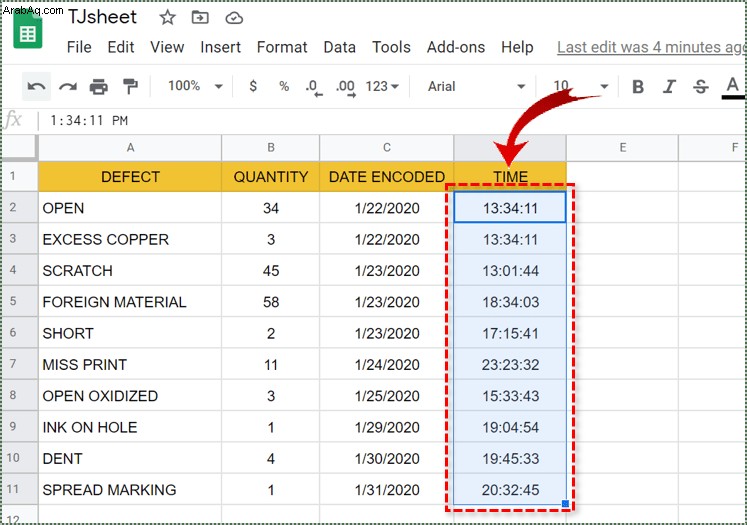The height and width of the screenshot is (525, 747).
Task: Toggle strikethrough formatting
Action: tap(700, 87)
